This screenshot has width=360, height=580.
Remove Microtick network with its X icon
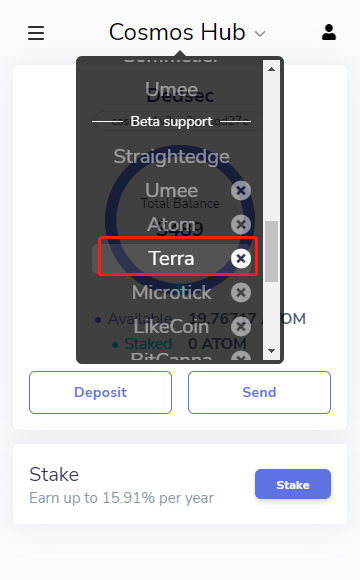click(x=241, y=293)
